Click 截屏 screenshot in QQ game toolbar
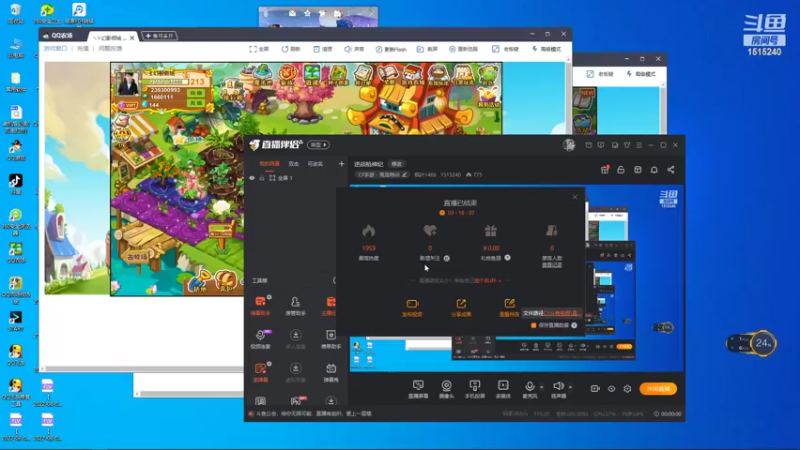Viewport: 800px width, 450px height. 428,49
